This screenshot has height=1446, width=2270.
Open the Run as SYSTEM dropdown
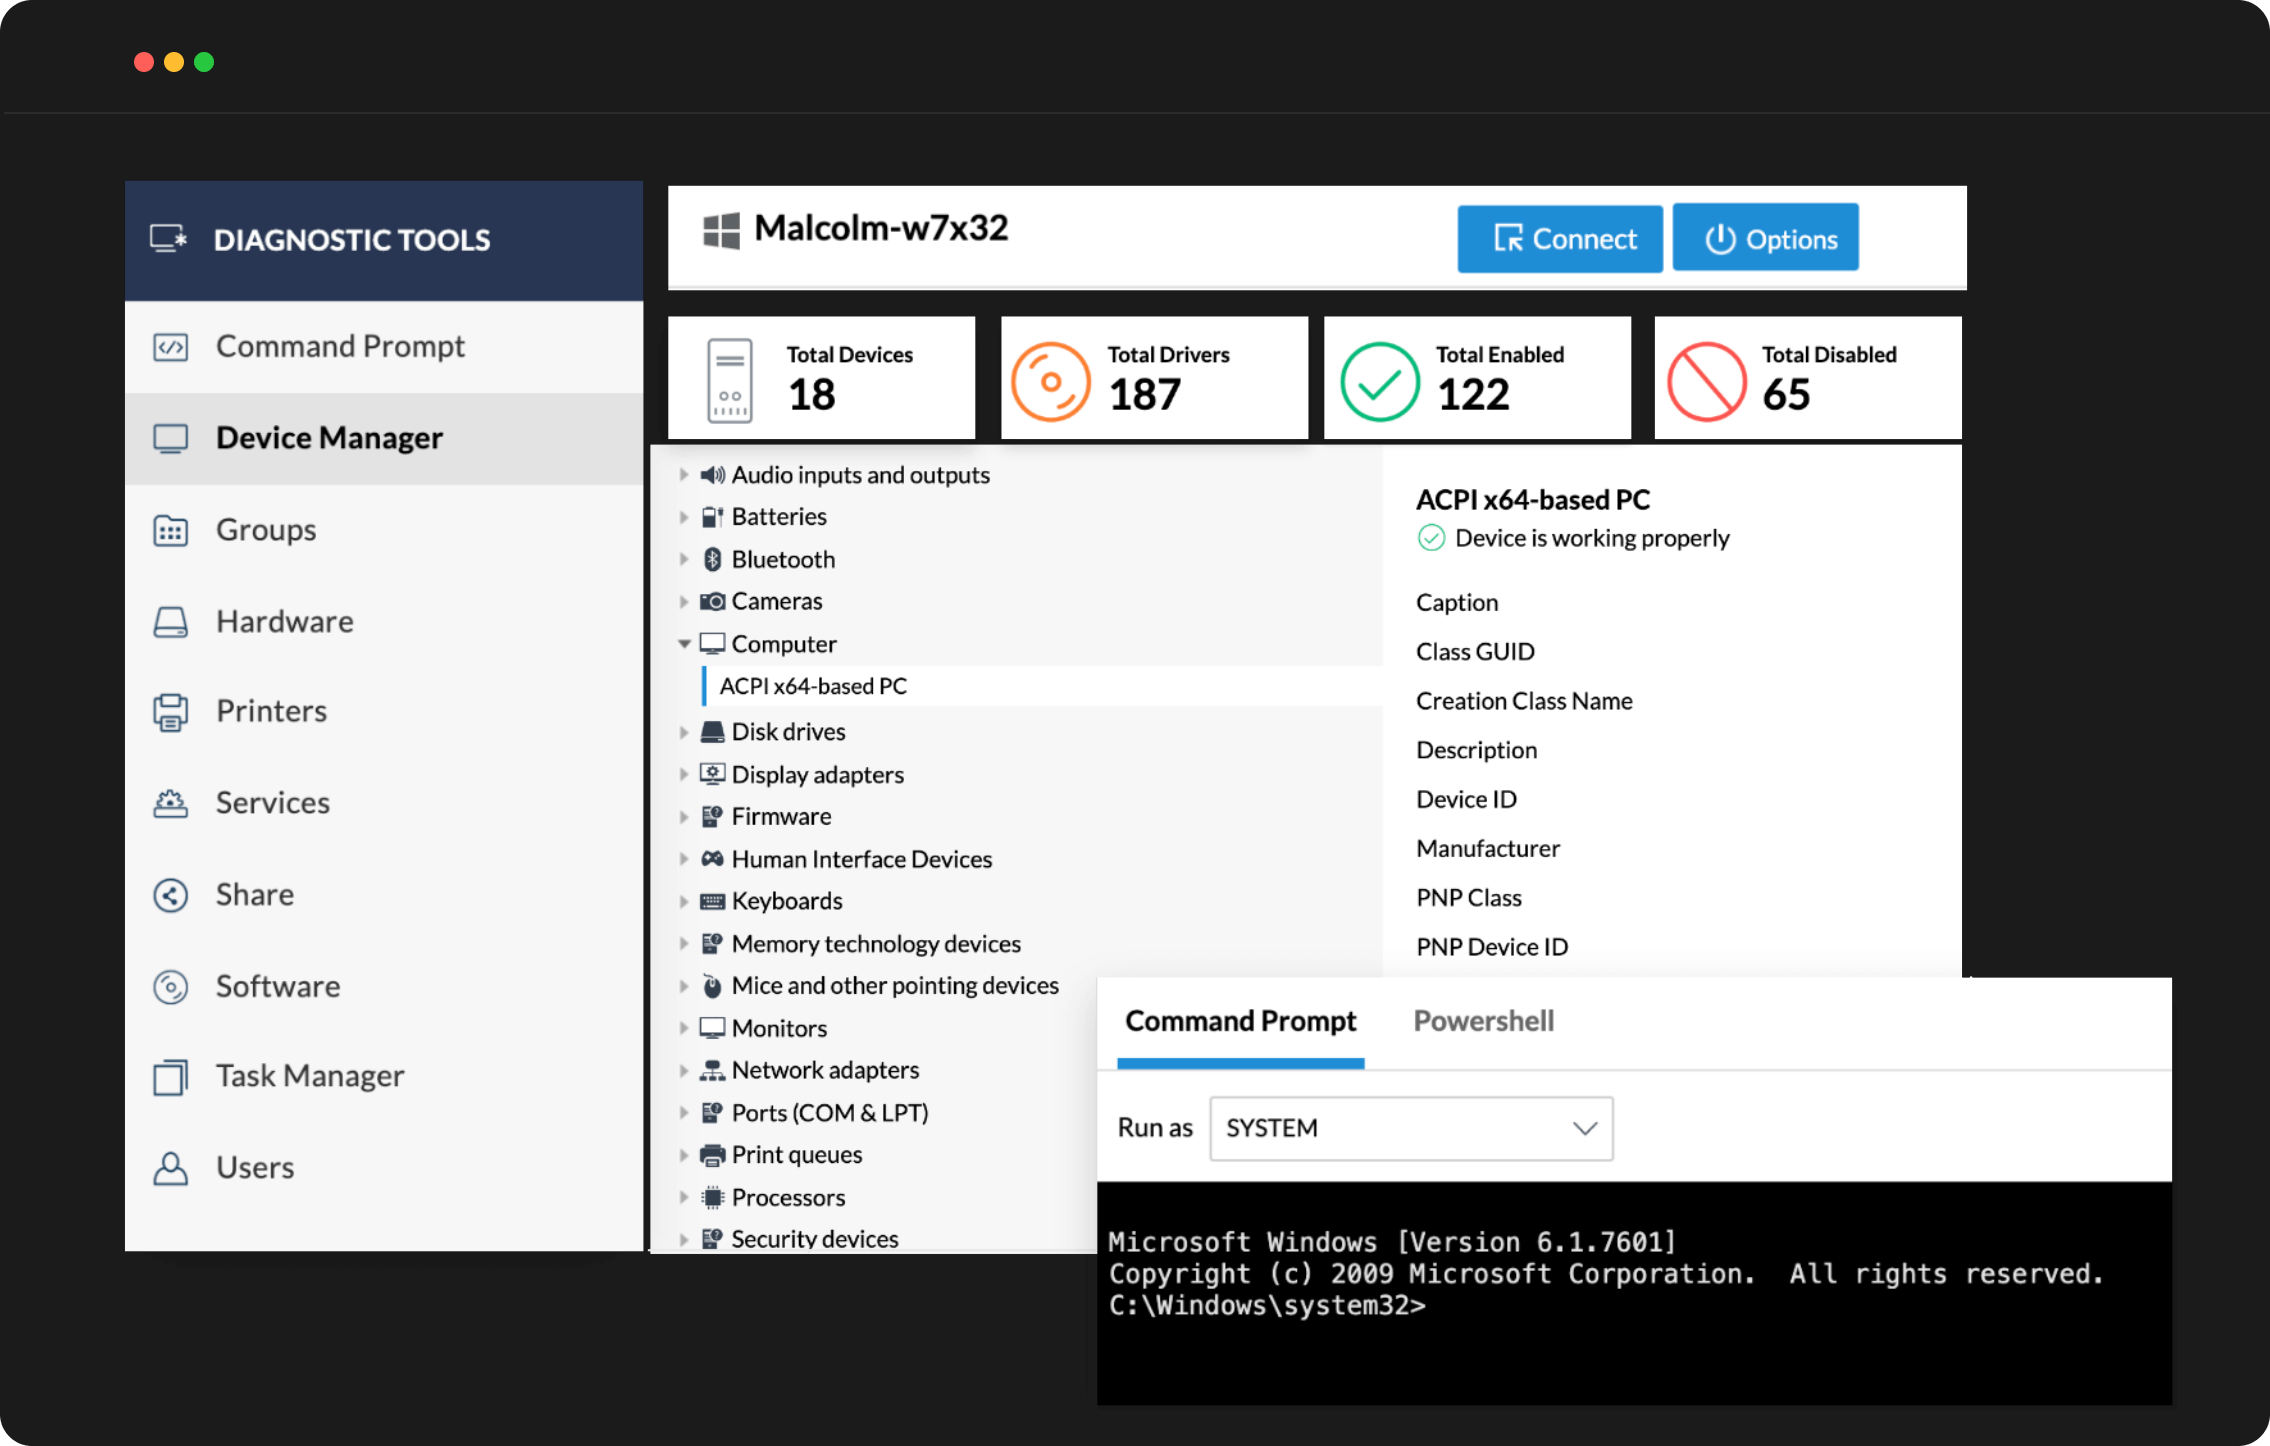click(1406, 1127)
